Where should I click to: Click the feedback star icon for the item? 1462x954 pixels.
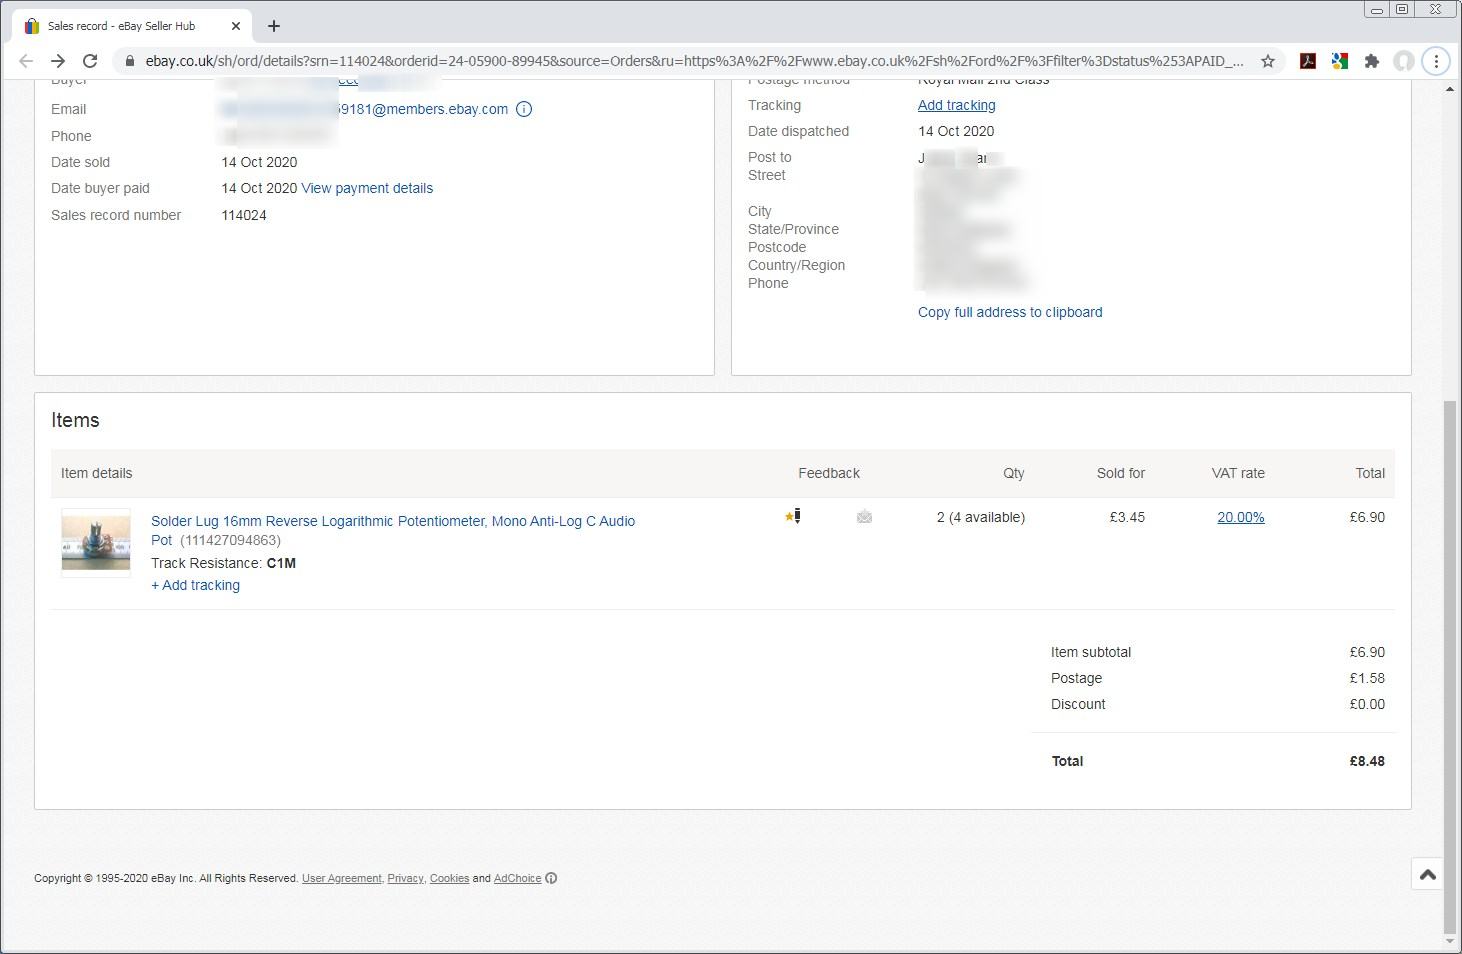pos(789,516)
